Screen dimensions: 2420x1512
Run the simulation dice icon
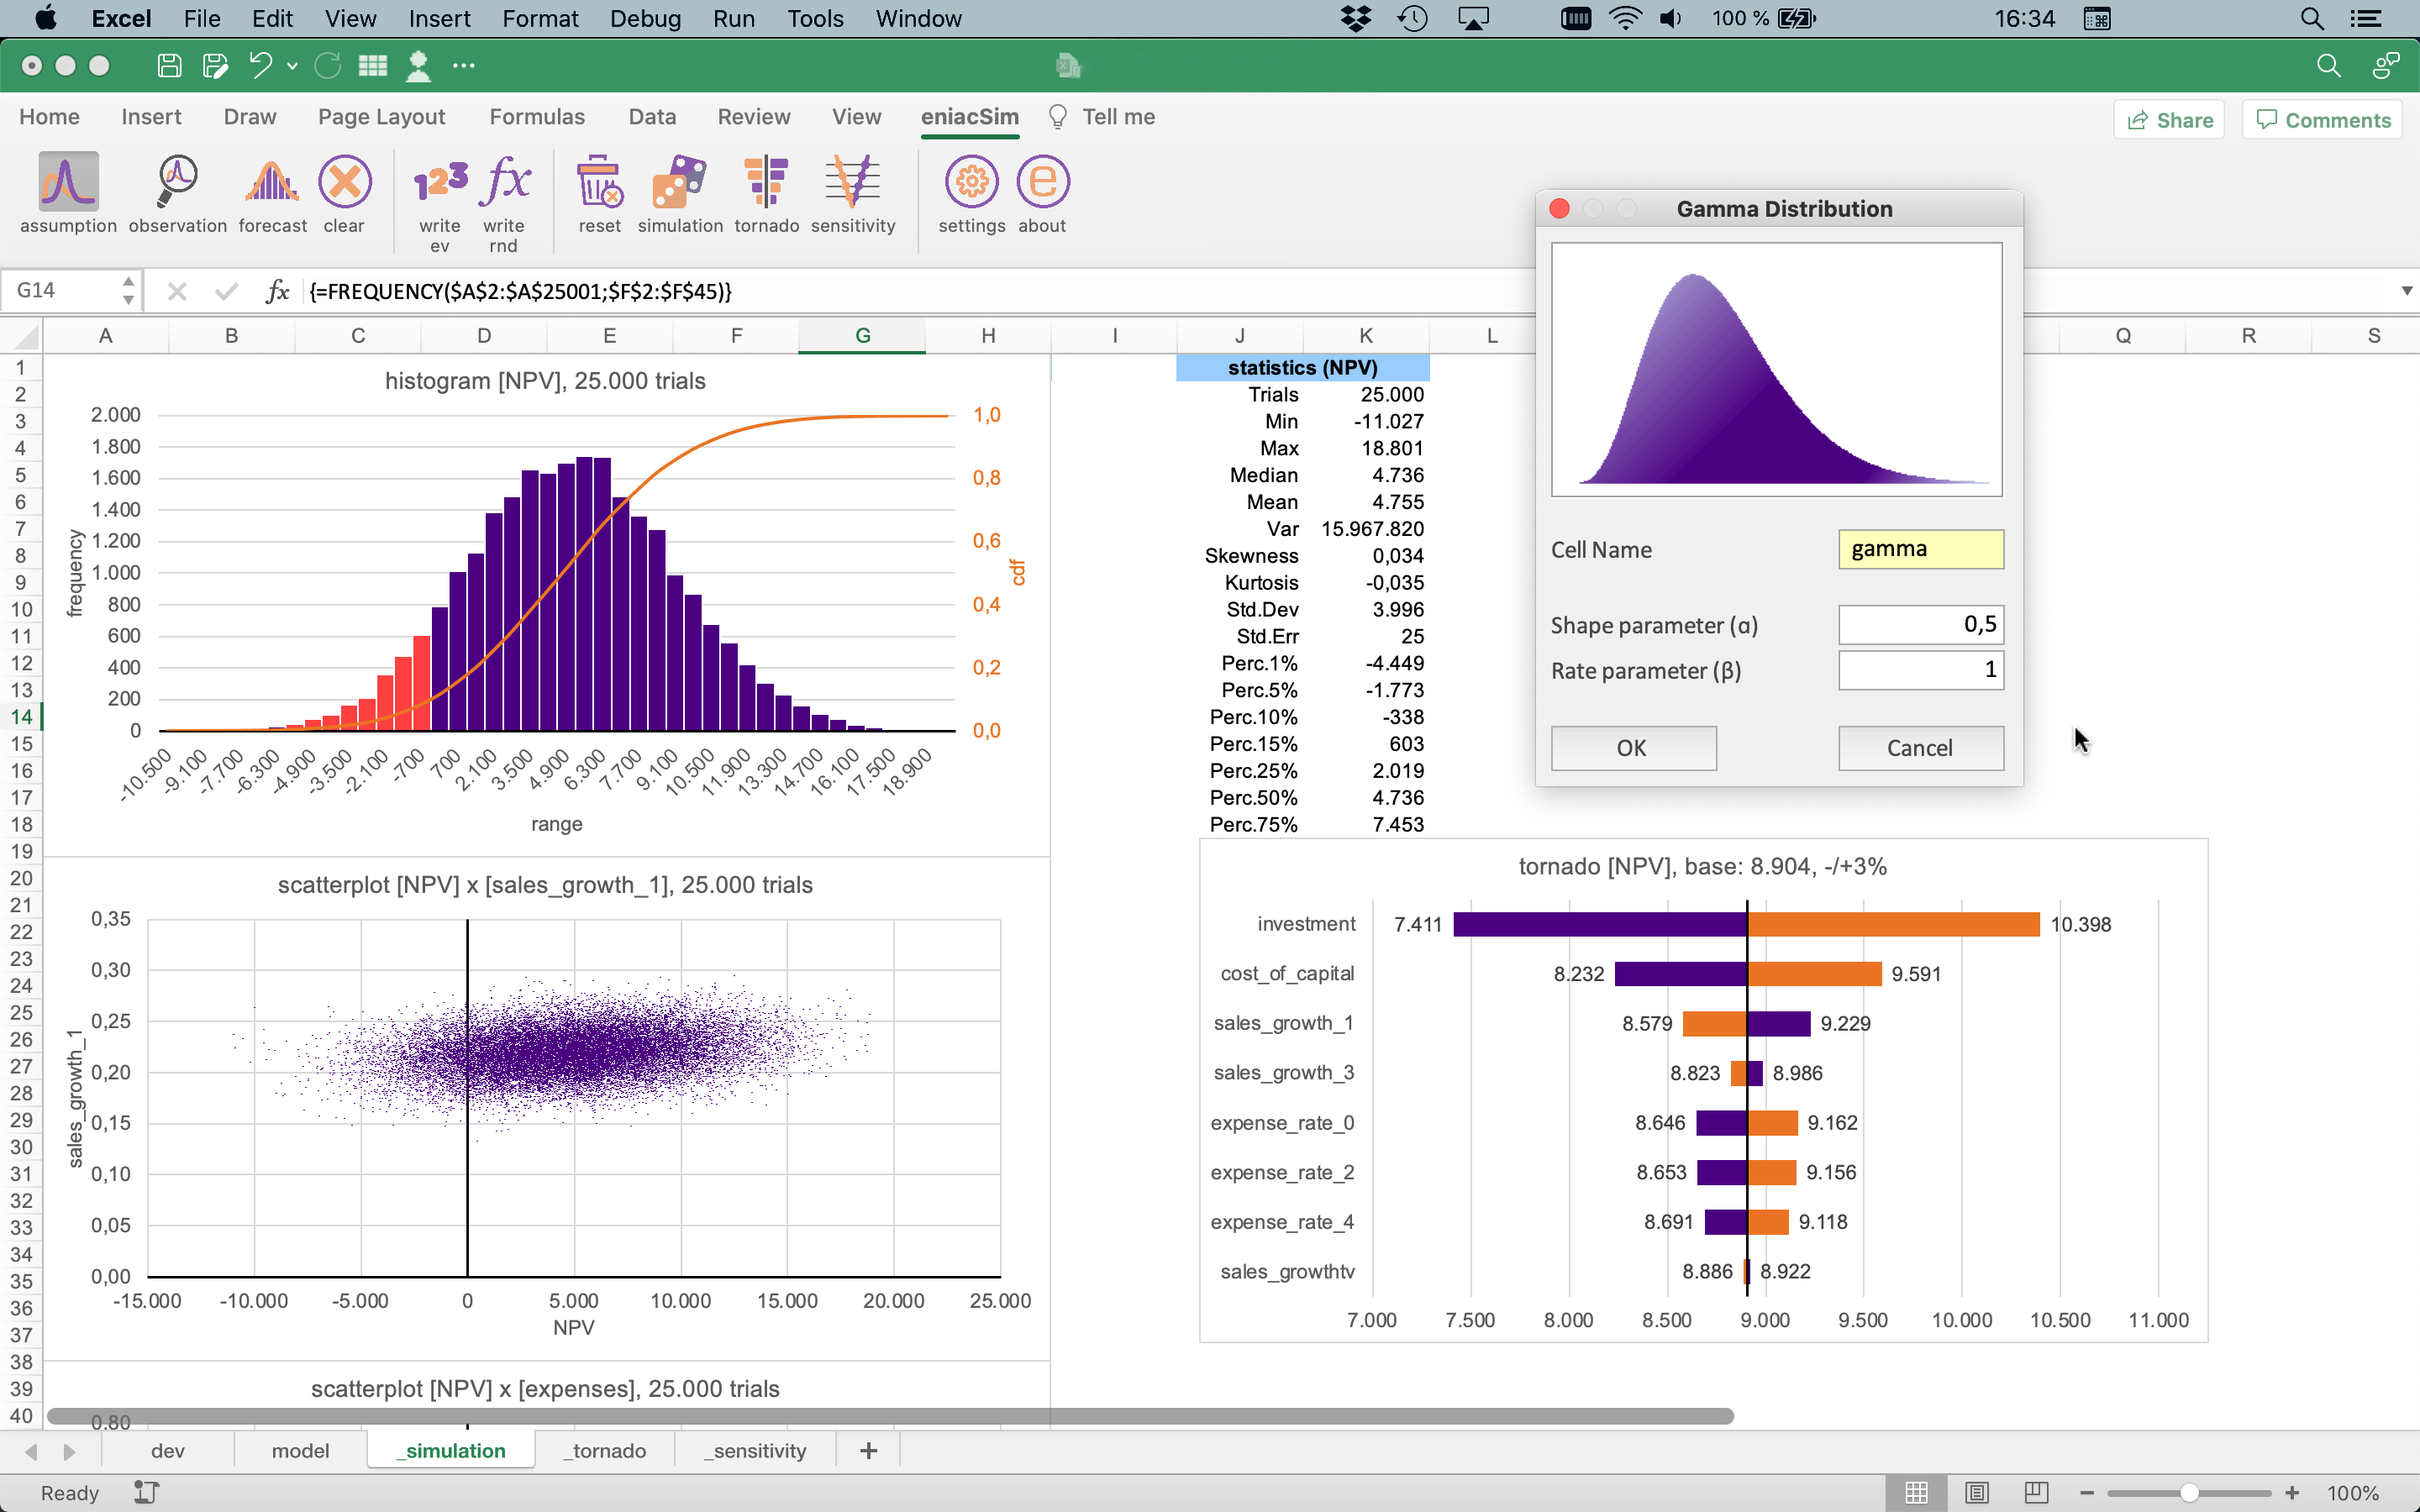click(x=679, y=183)
